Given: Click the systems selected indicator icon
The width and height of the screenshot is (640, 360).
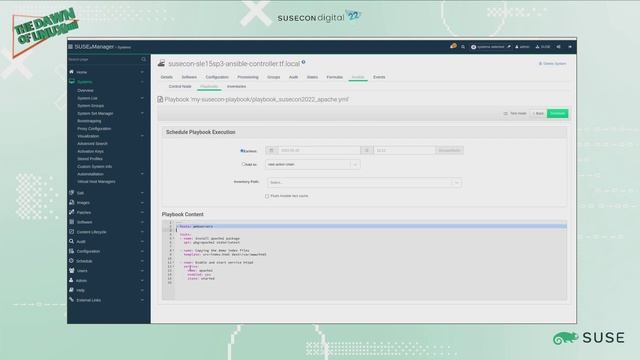Looking at the screenshot, I should coord(473,47).
